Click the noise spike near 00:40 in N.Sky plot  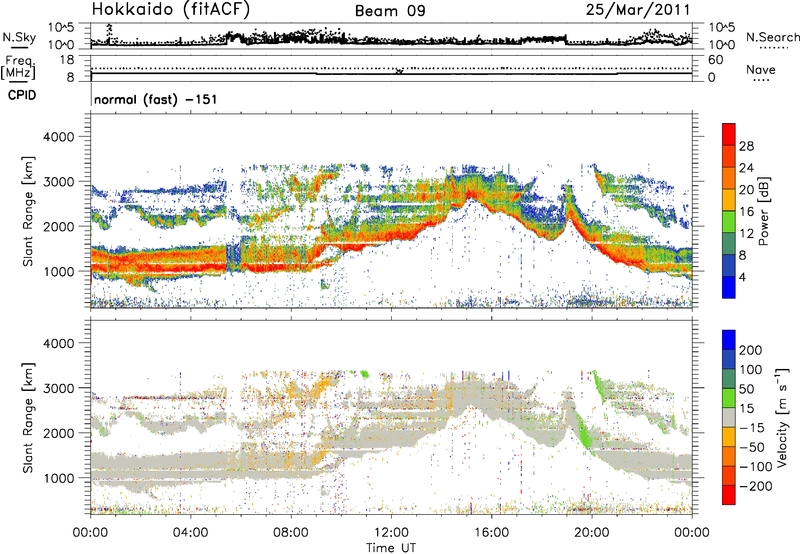(109, 32)
